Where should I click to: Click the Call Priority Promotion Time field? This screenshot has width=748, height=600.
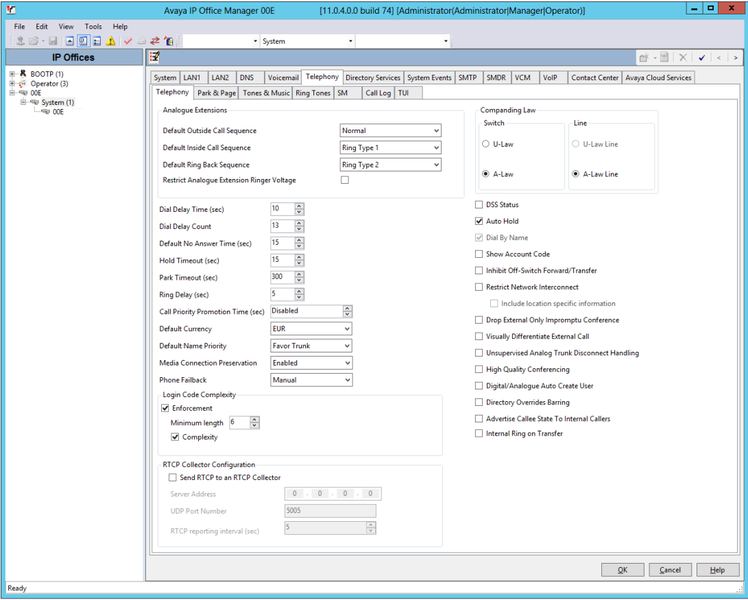coord(311,311)
